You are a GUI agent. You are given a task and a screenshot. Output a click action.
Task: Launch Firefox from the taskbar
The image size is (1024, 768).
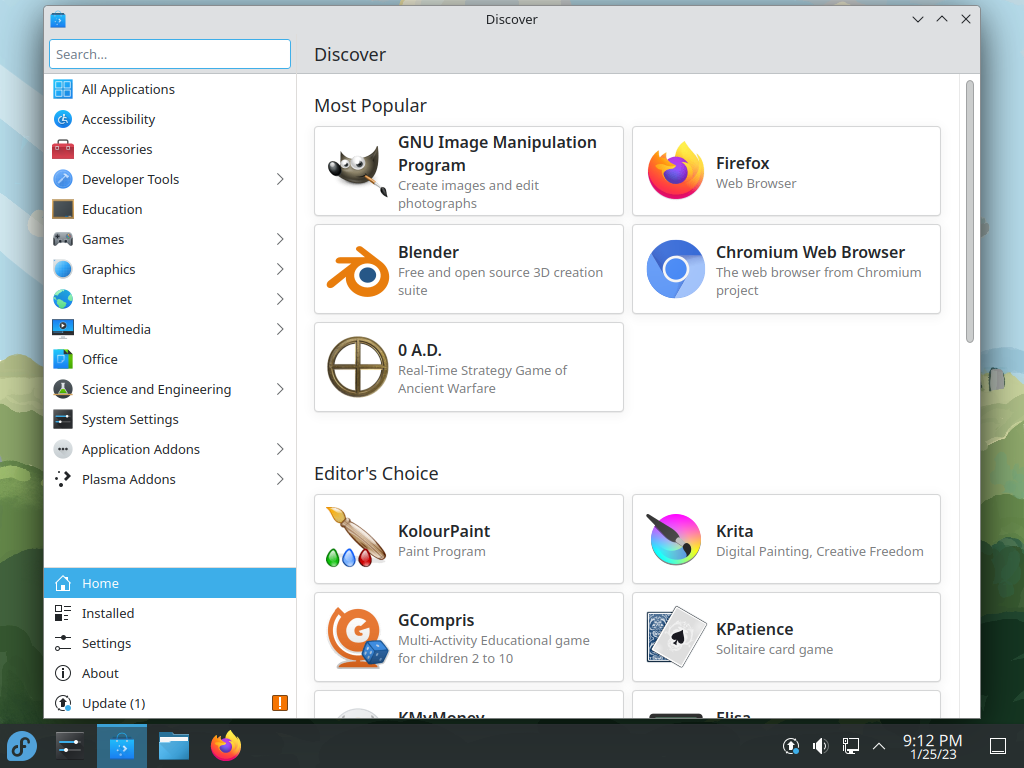tap(226, 746)
